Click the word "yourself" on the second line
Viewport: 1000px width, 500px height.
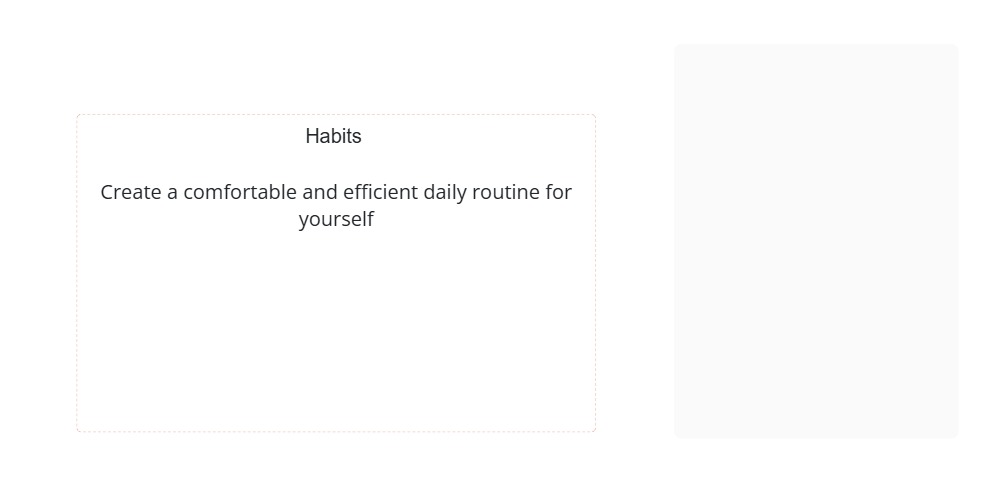336,220
